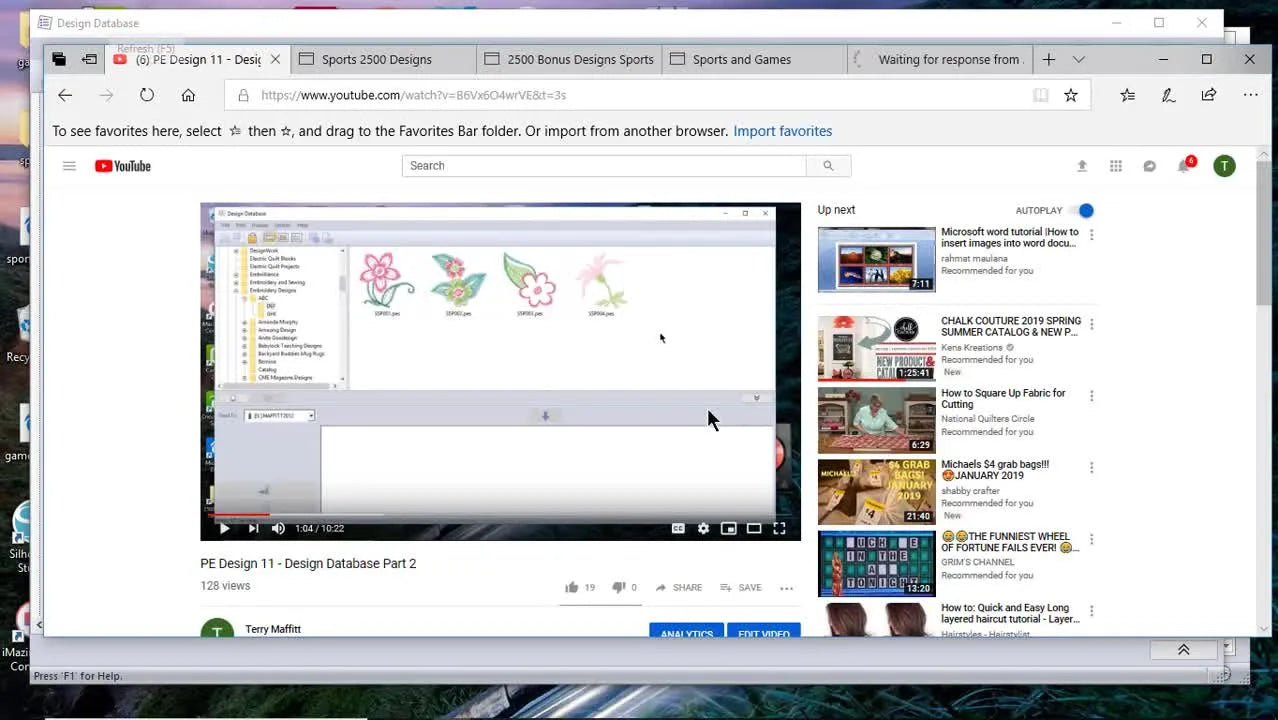Click the Import favorites link
This screenshot has height=720, width=1278.
click(x=782, y=131)
